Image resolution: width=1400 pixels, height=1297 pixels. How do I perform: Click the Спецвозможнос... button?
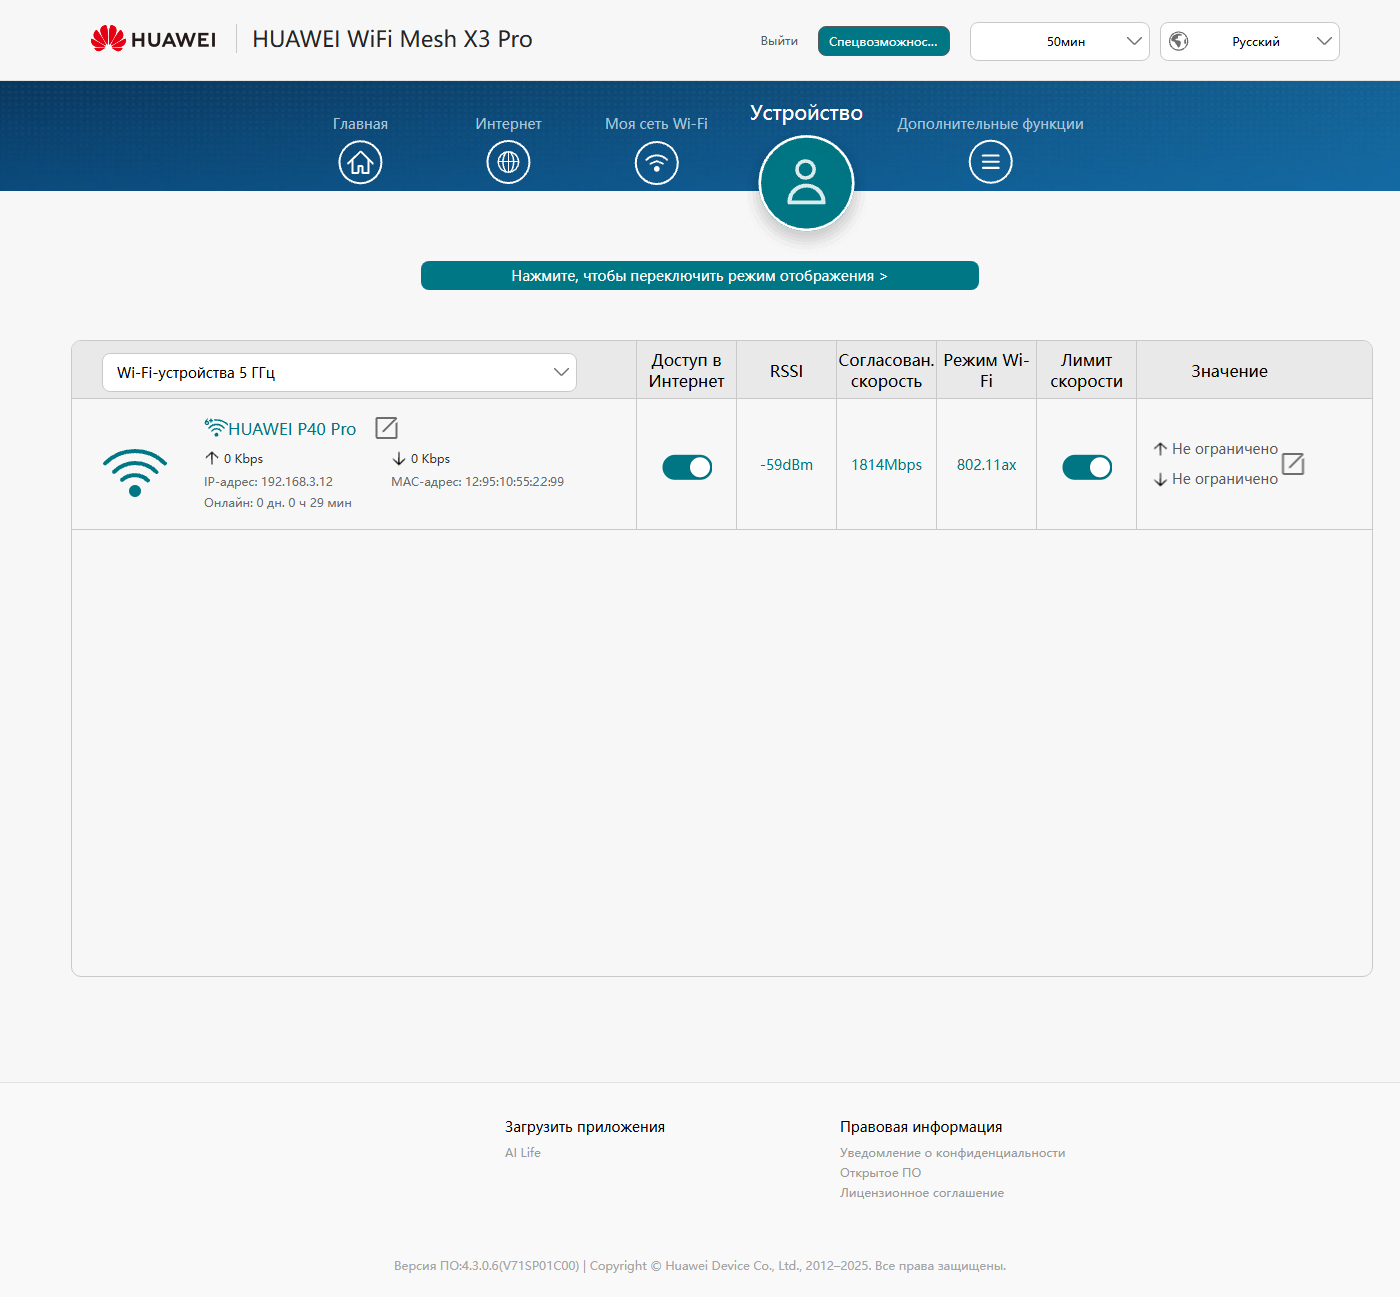click(x=884, y=41)
